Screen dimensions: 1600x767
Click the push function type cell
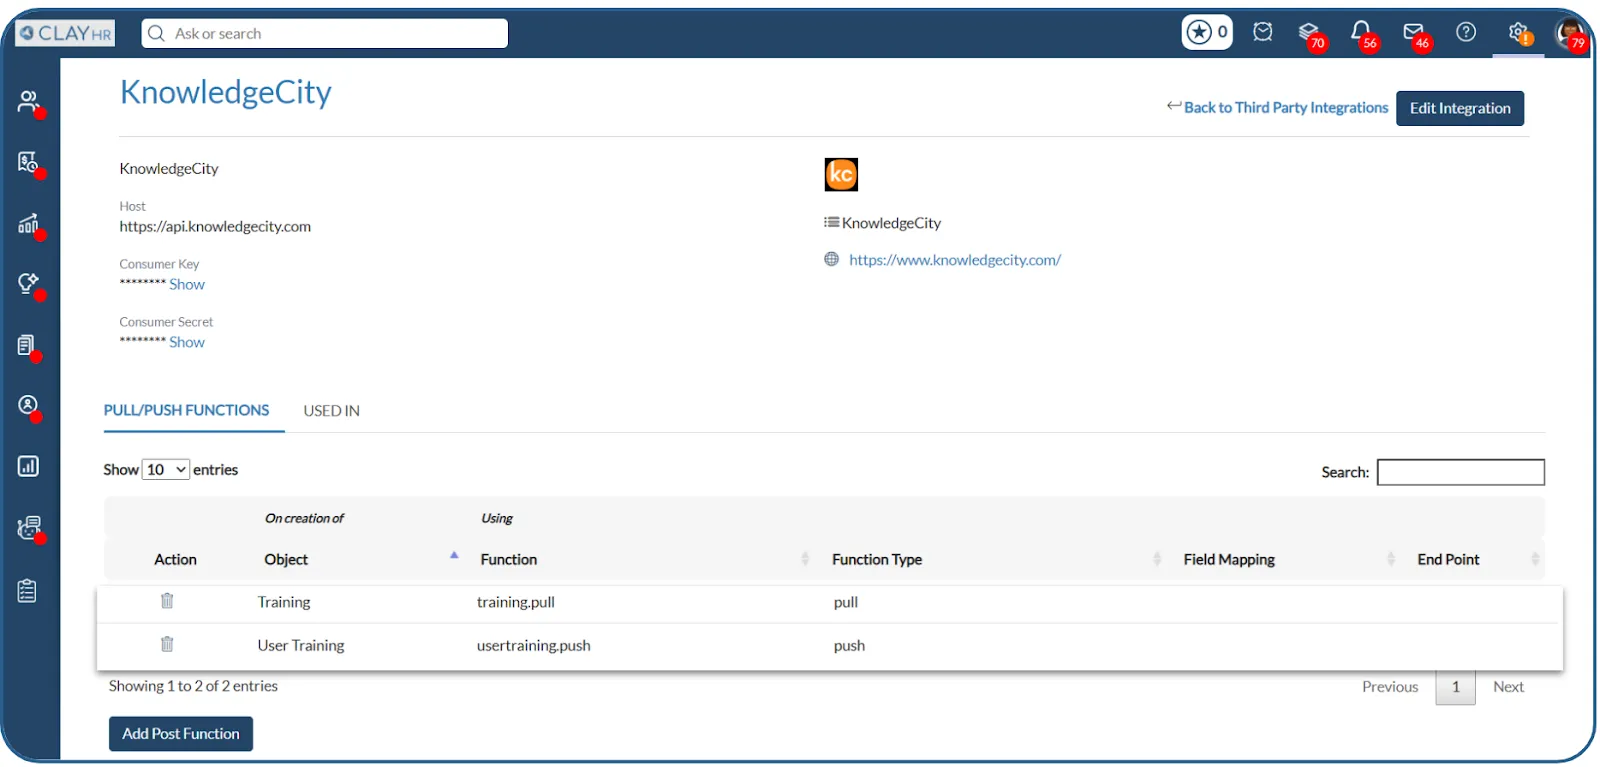(x=849, y=646)
